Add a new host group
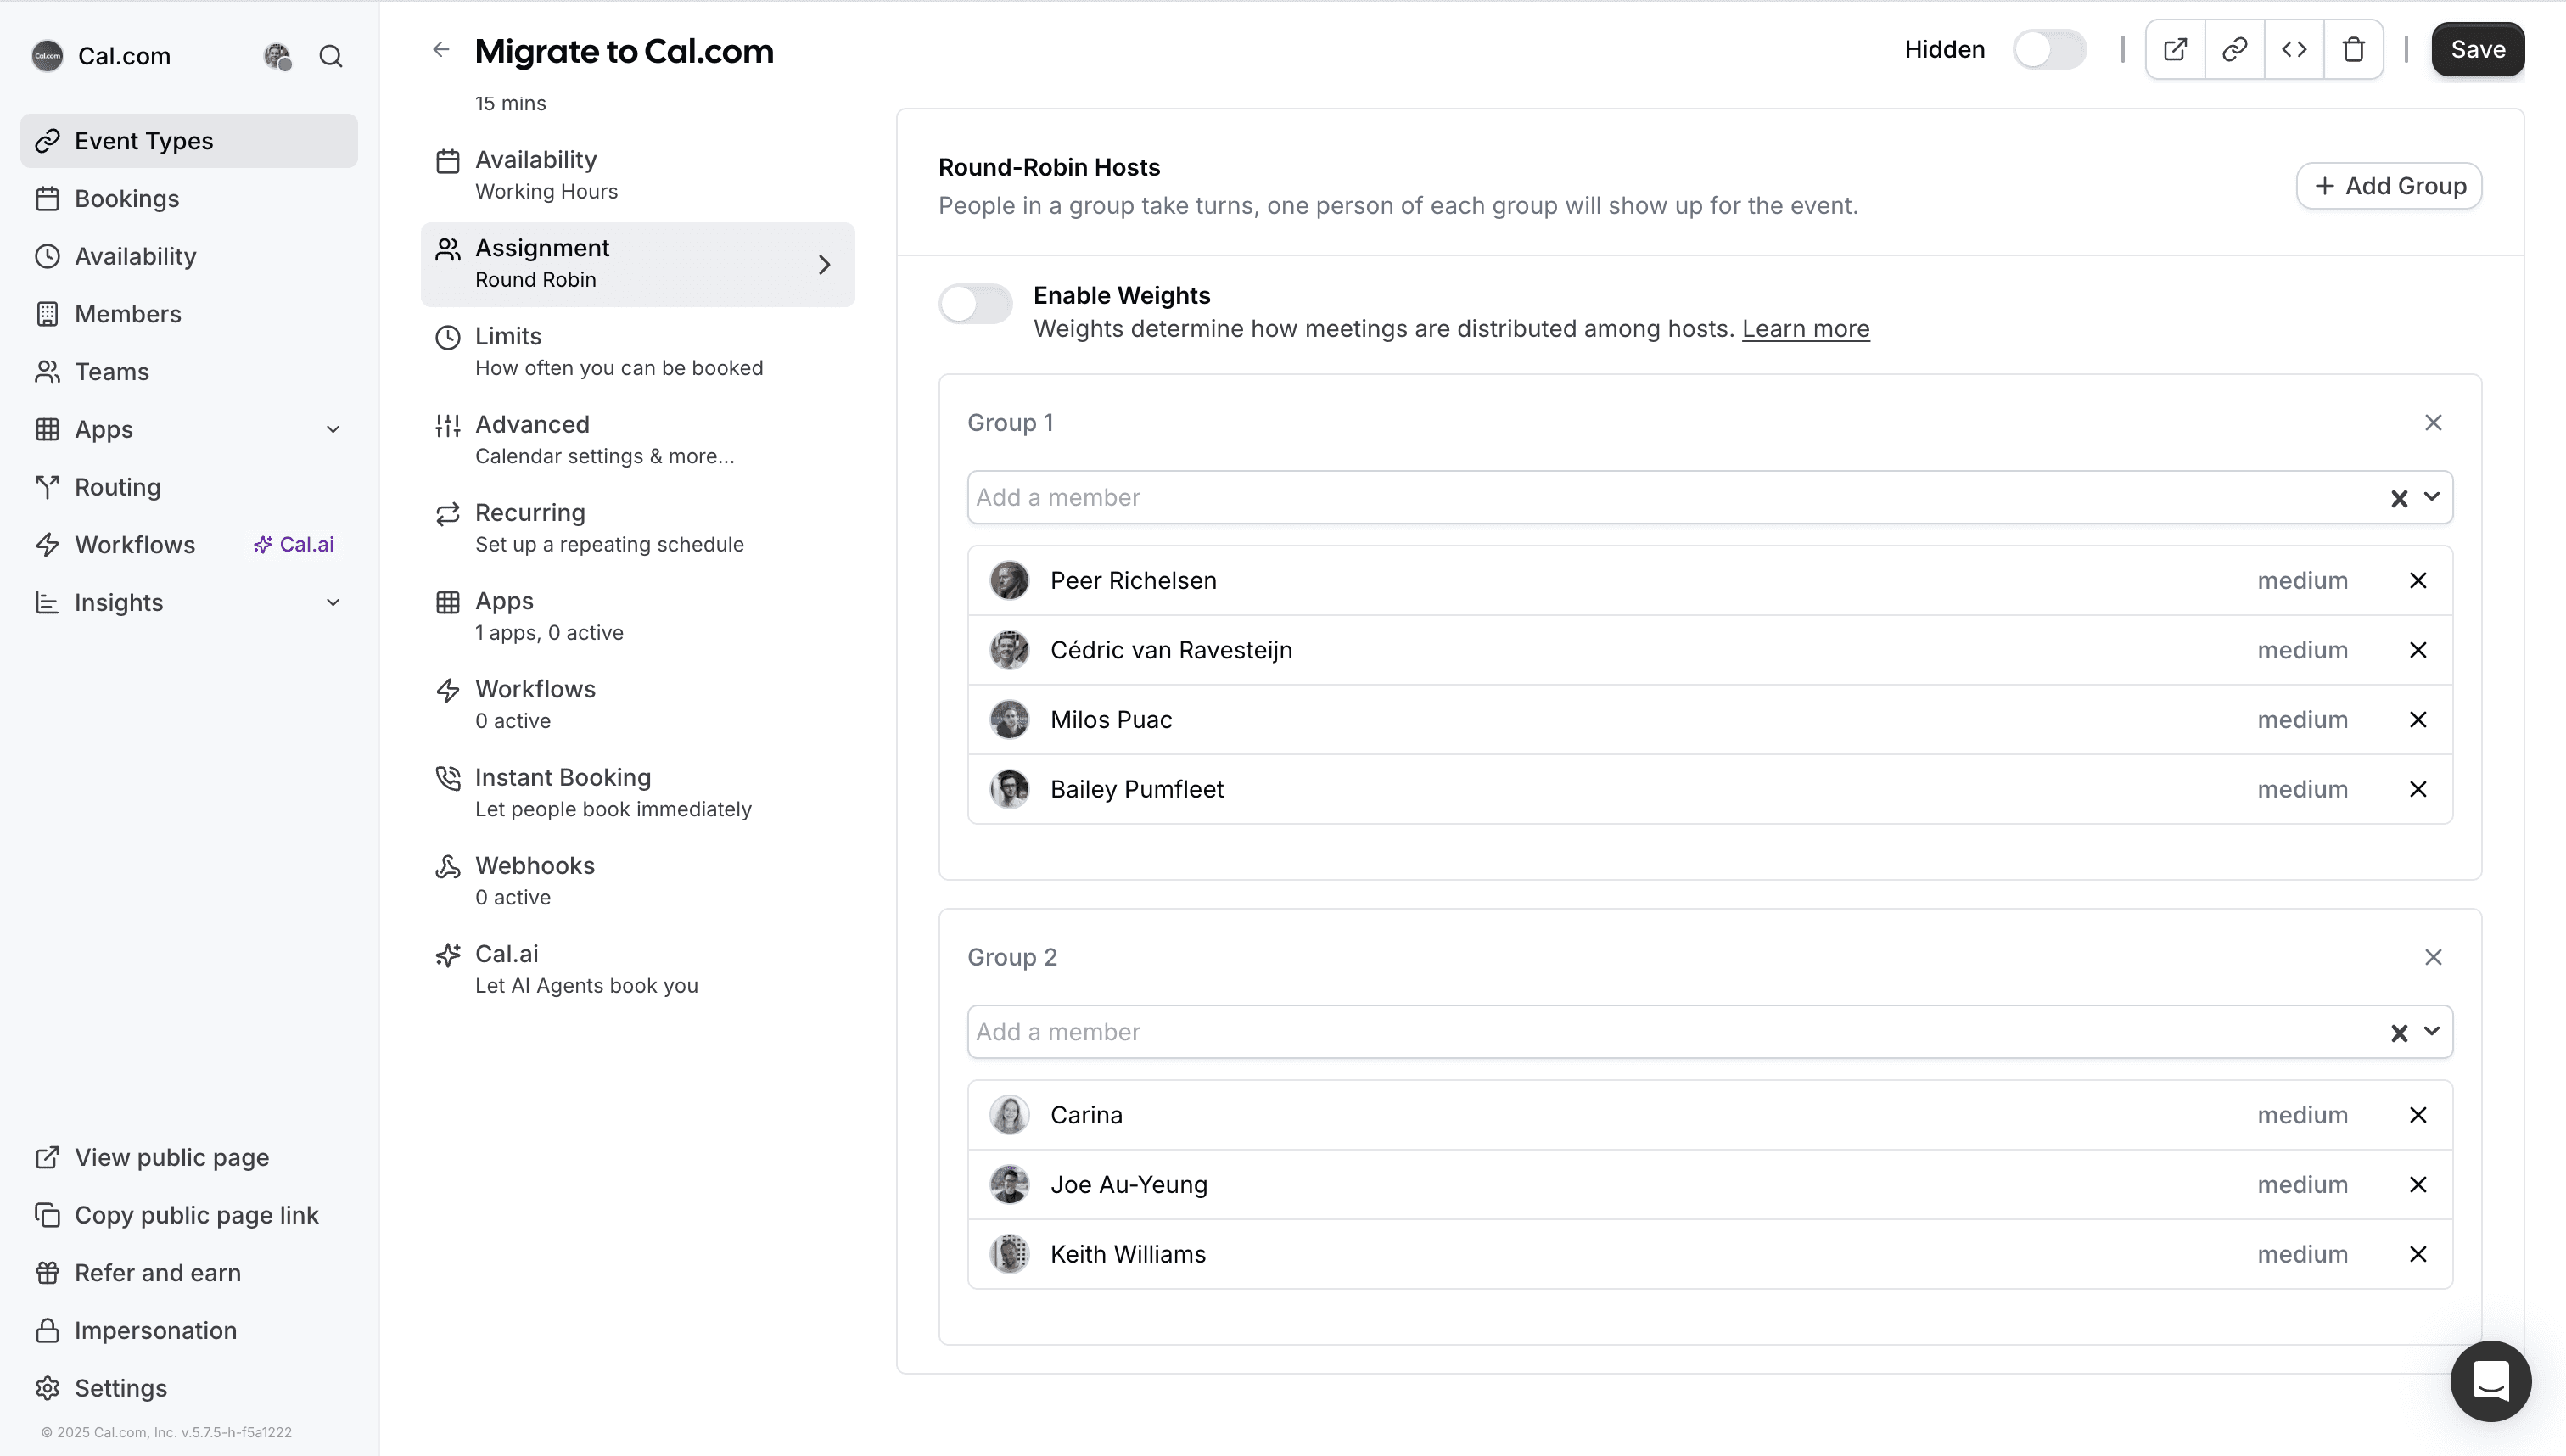Image resolution: width=2566 pixels, height=1456 pixels. point(2388,186)
